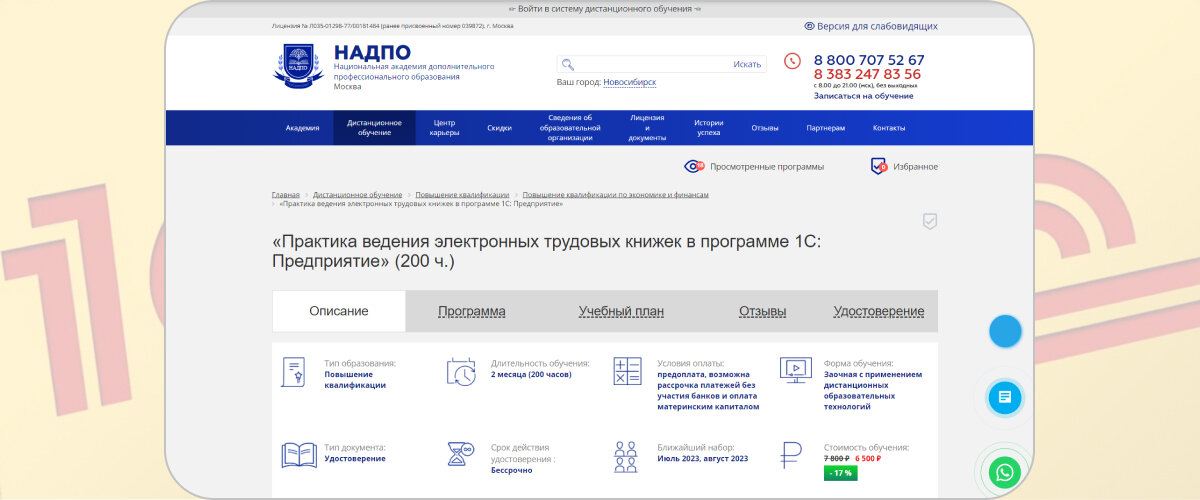Click phone number 8 383 247 83 56
Viewport: 1200px width, 500px height.
(867, 74)
